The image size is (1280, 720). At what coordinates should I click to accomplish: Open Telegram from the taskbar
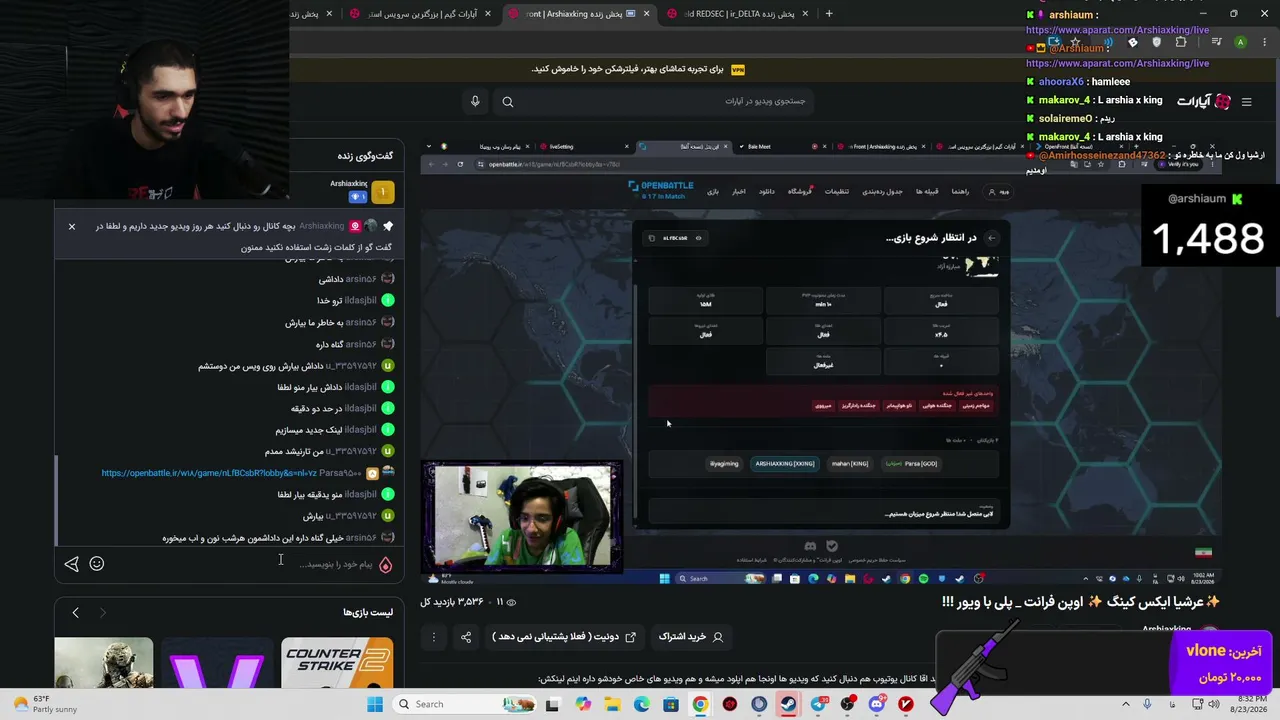(x=818, y=704)
